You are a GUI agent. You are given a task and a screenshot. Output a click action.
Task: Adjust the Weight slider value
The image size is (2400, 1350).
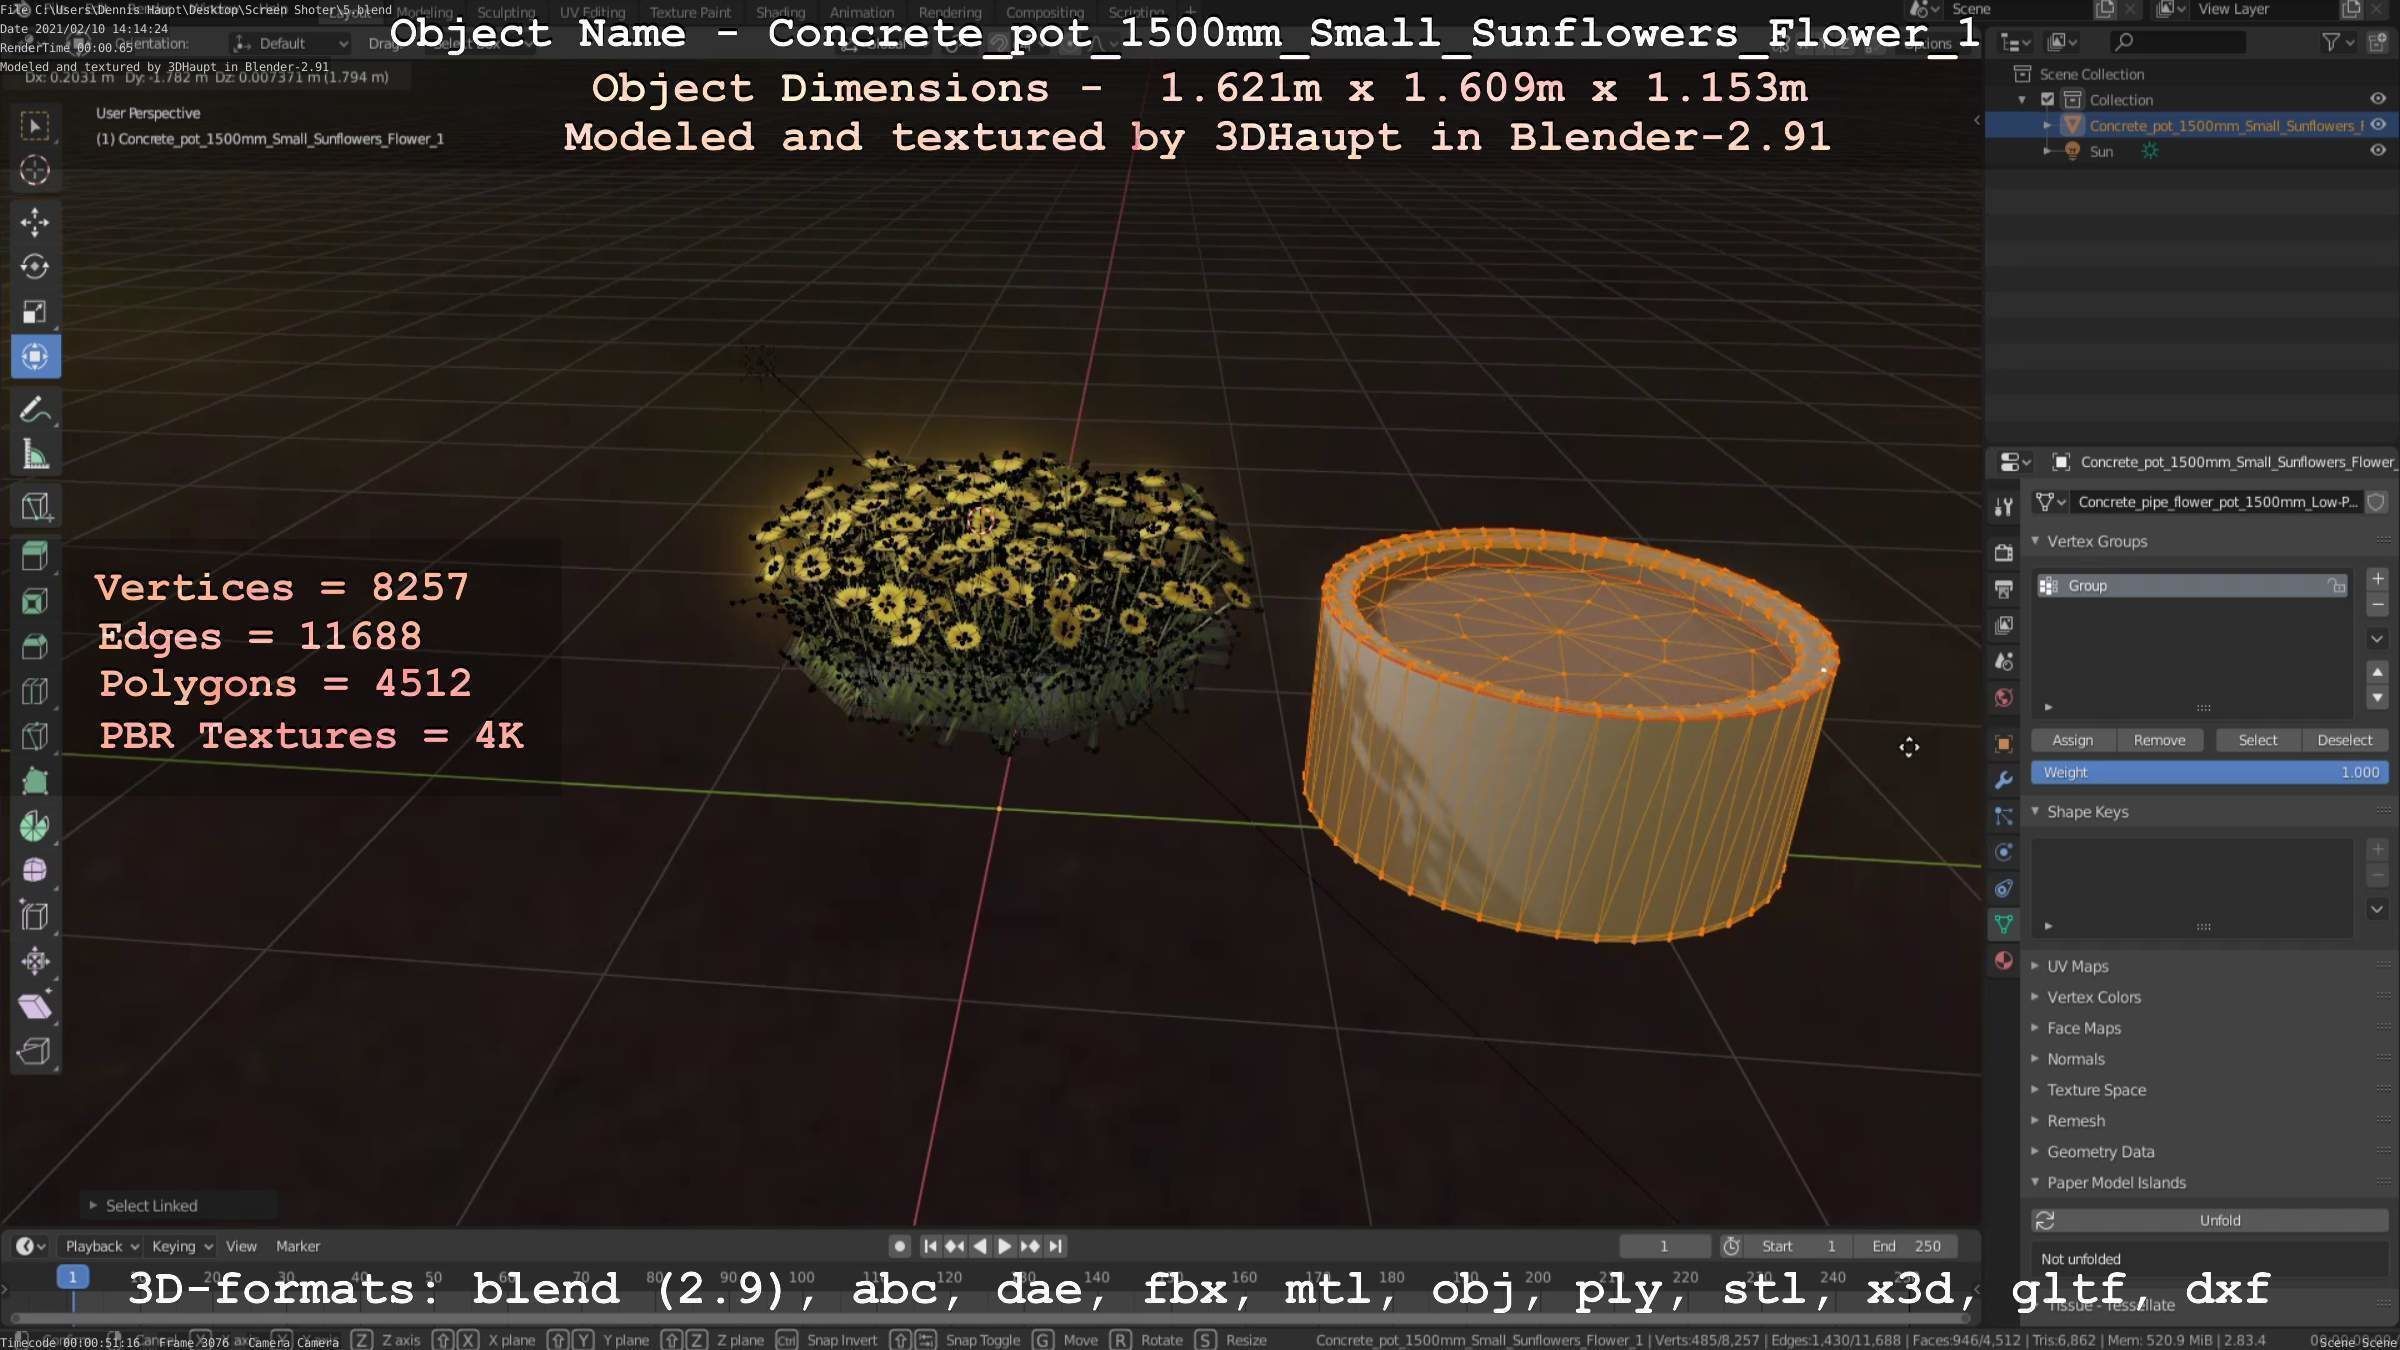click(2209, 772)
